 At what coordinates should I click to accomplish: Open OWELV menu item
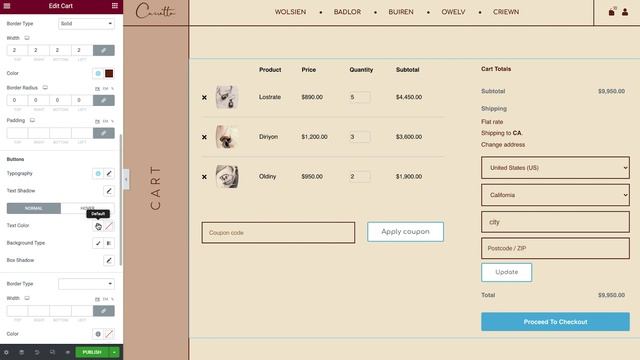(453, 12)
